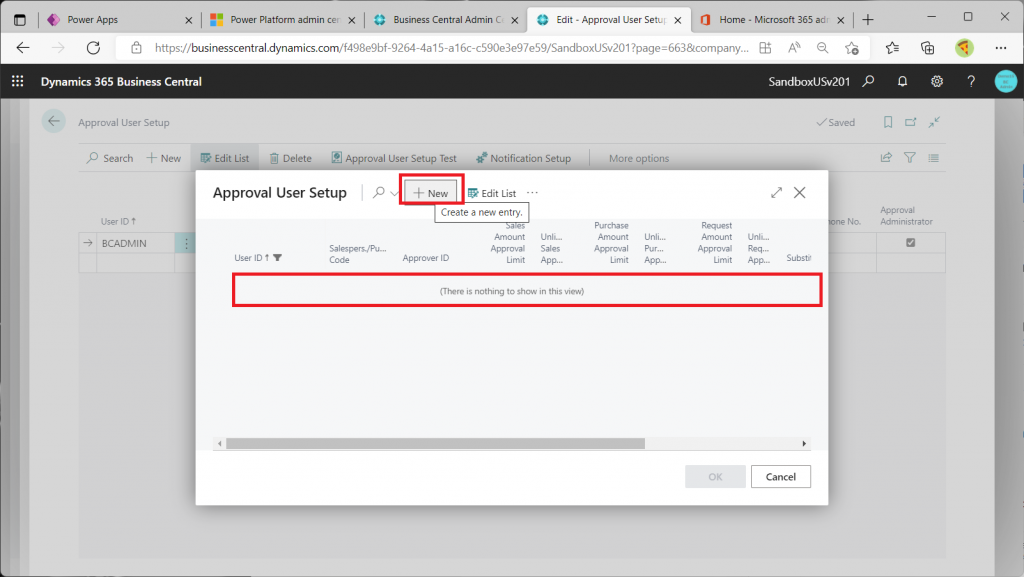Image resolution: width=1024 pixels, height=577 pixels.
Task: Click the bookmark icon on the page
Action: (x=888, y=122)
